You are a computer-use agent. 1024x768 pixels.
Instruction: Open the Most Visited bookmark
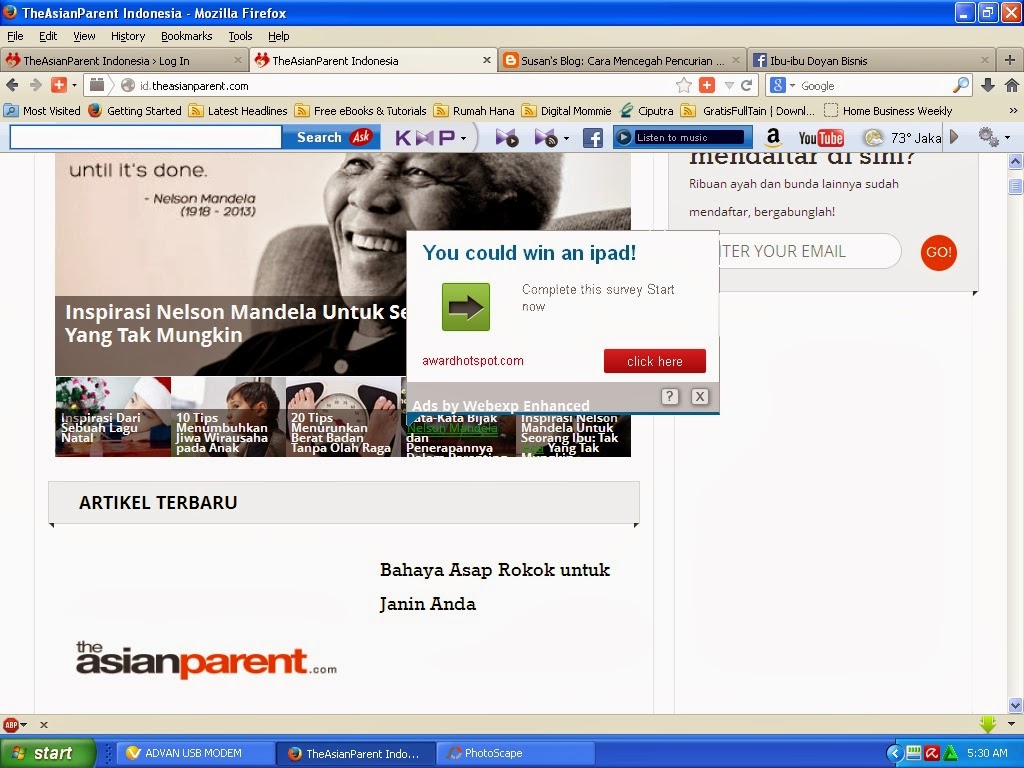click(43, 111)
